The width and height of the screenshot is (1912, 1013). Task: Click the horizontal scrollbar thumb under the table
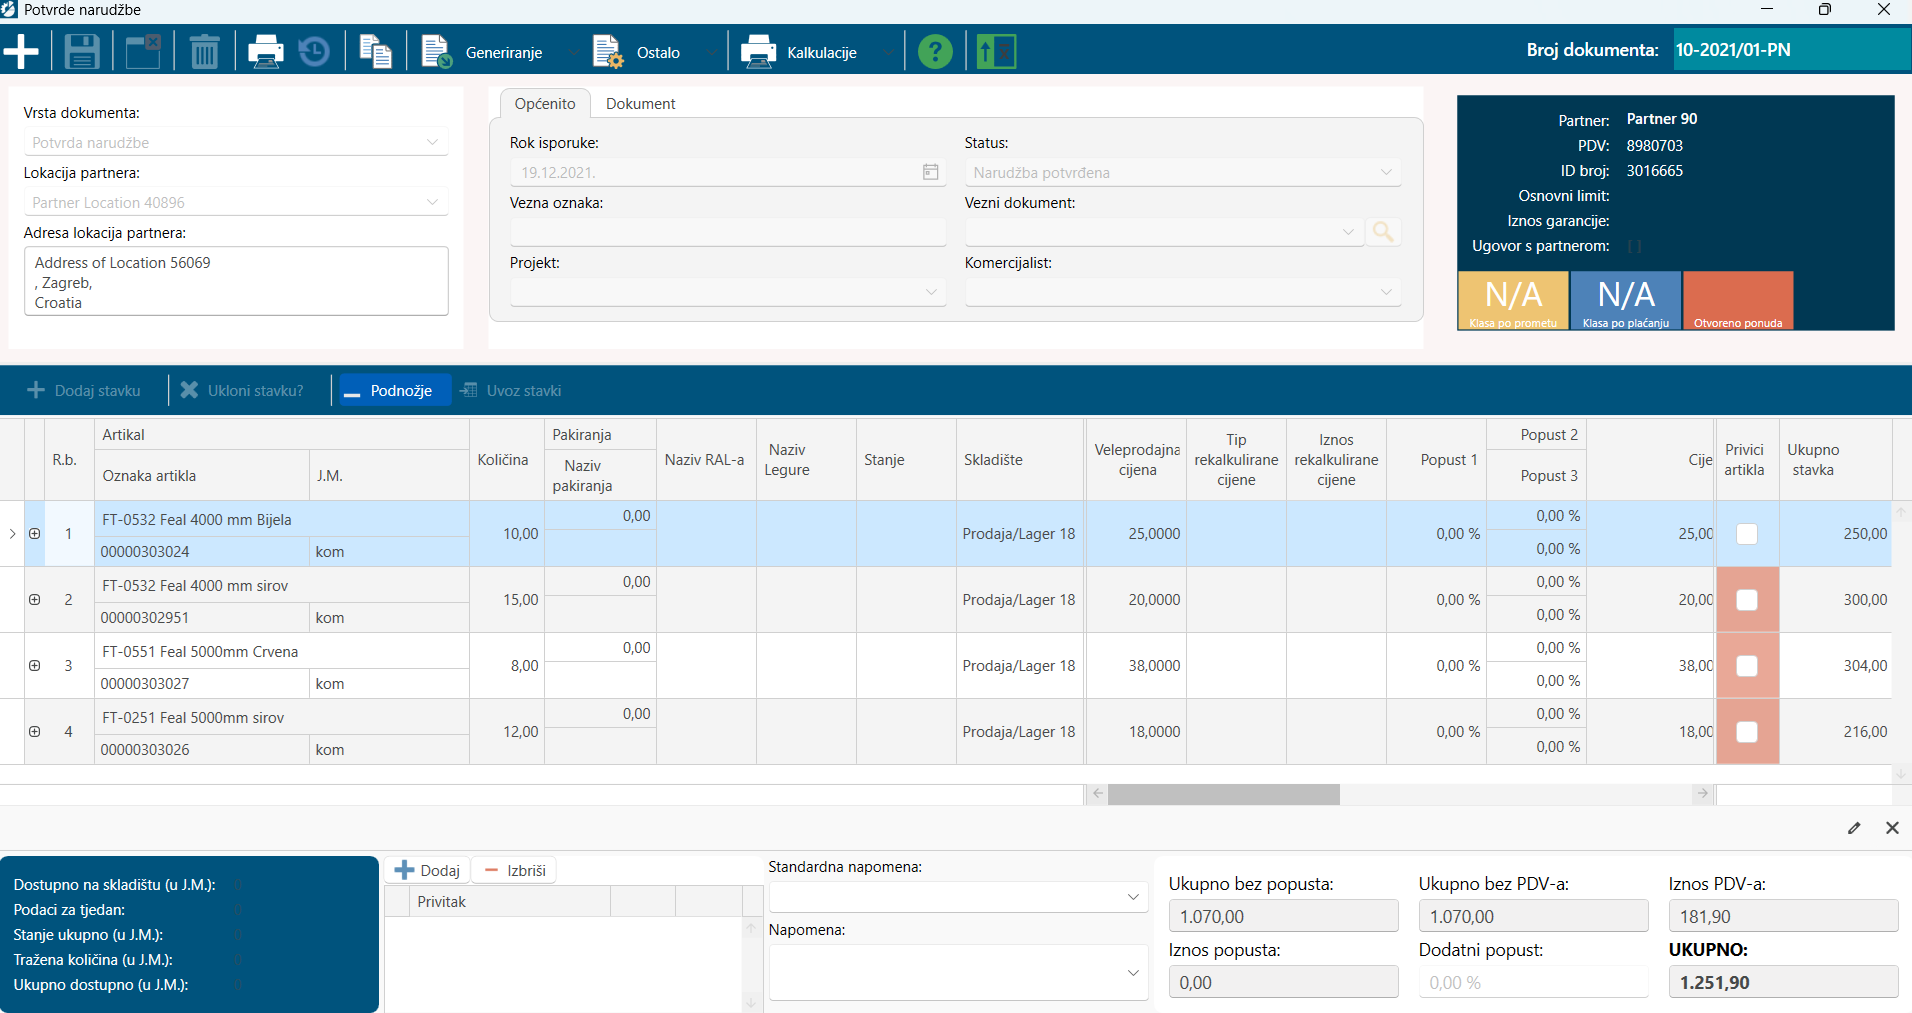[1223, 794]
